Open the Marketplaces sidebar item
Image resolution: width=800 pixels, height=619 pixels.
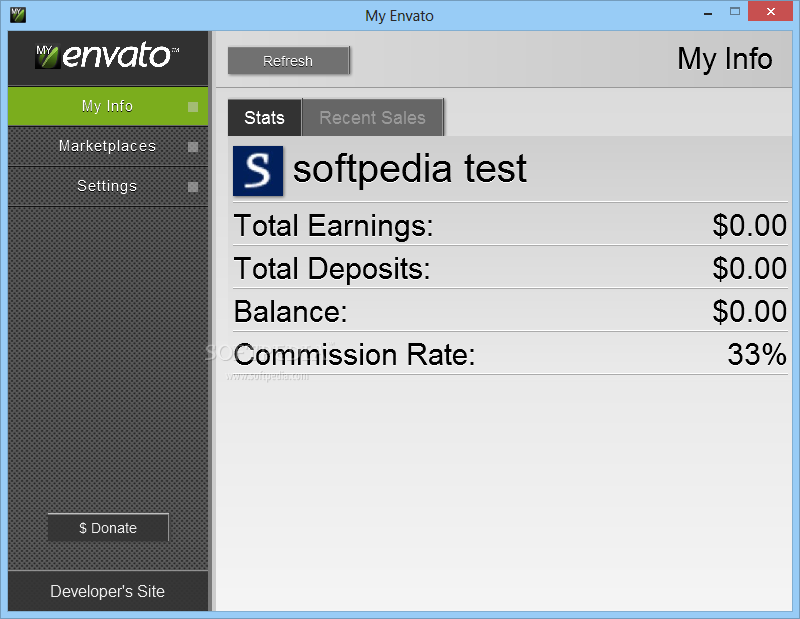(108, 146)
